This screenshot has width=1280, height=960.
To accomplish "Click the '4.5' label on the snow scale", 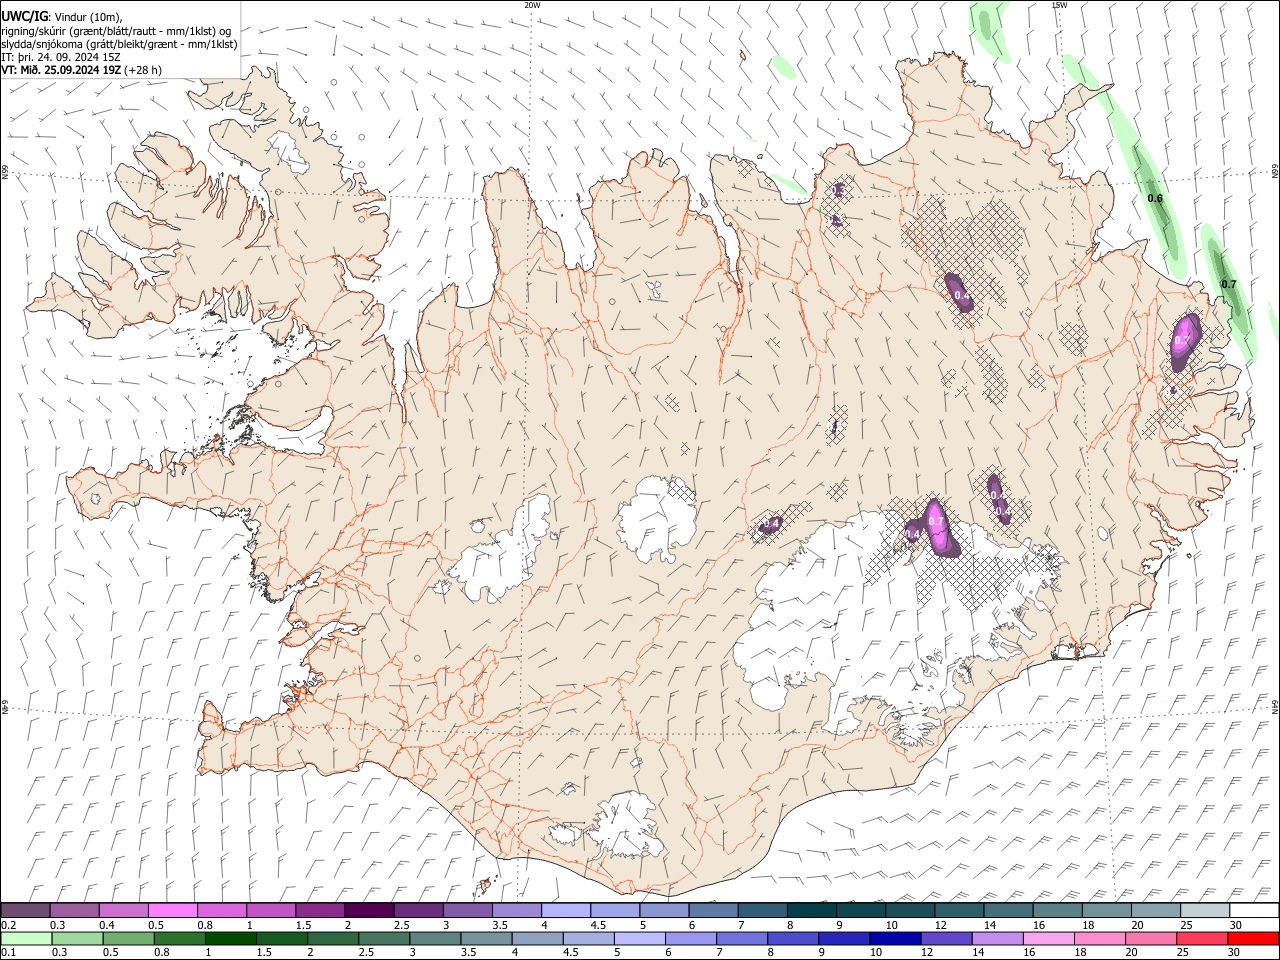I will pos(598,925).
